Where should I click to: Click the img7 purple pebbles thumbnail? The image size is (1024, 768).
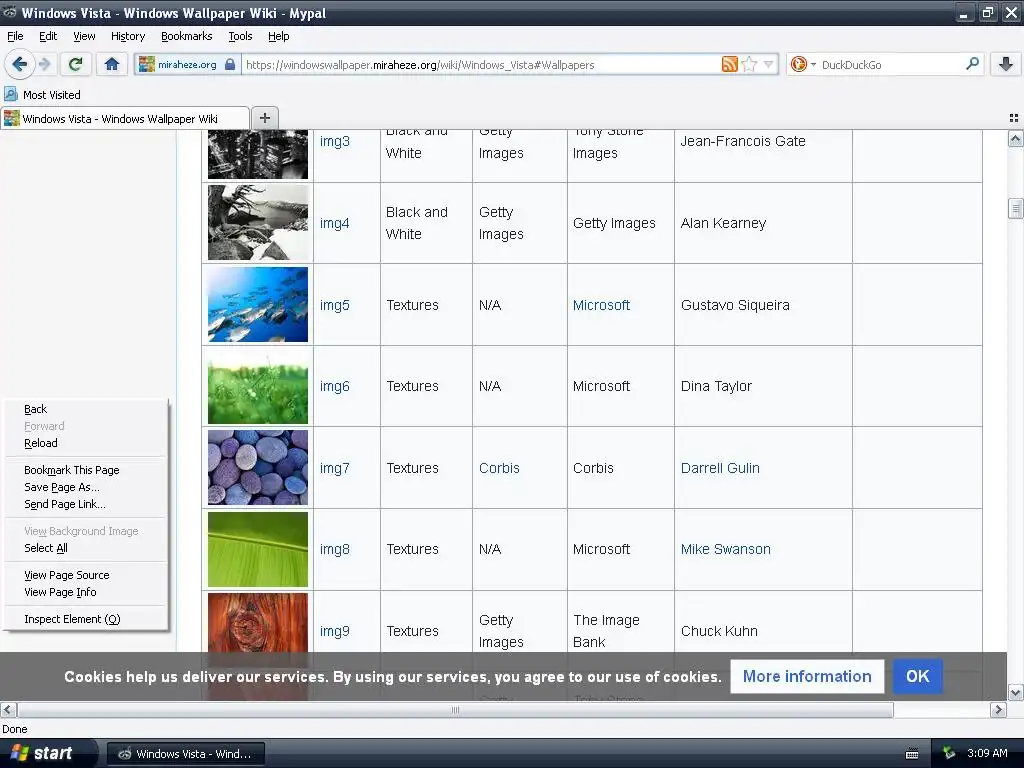pos(258,468)
